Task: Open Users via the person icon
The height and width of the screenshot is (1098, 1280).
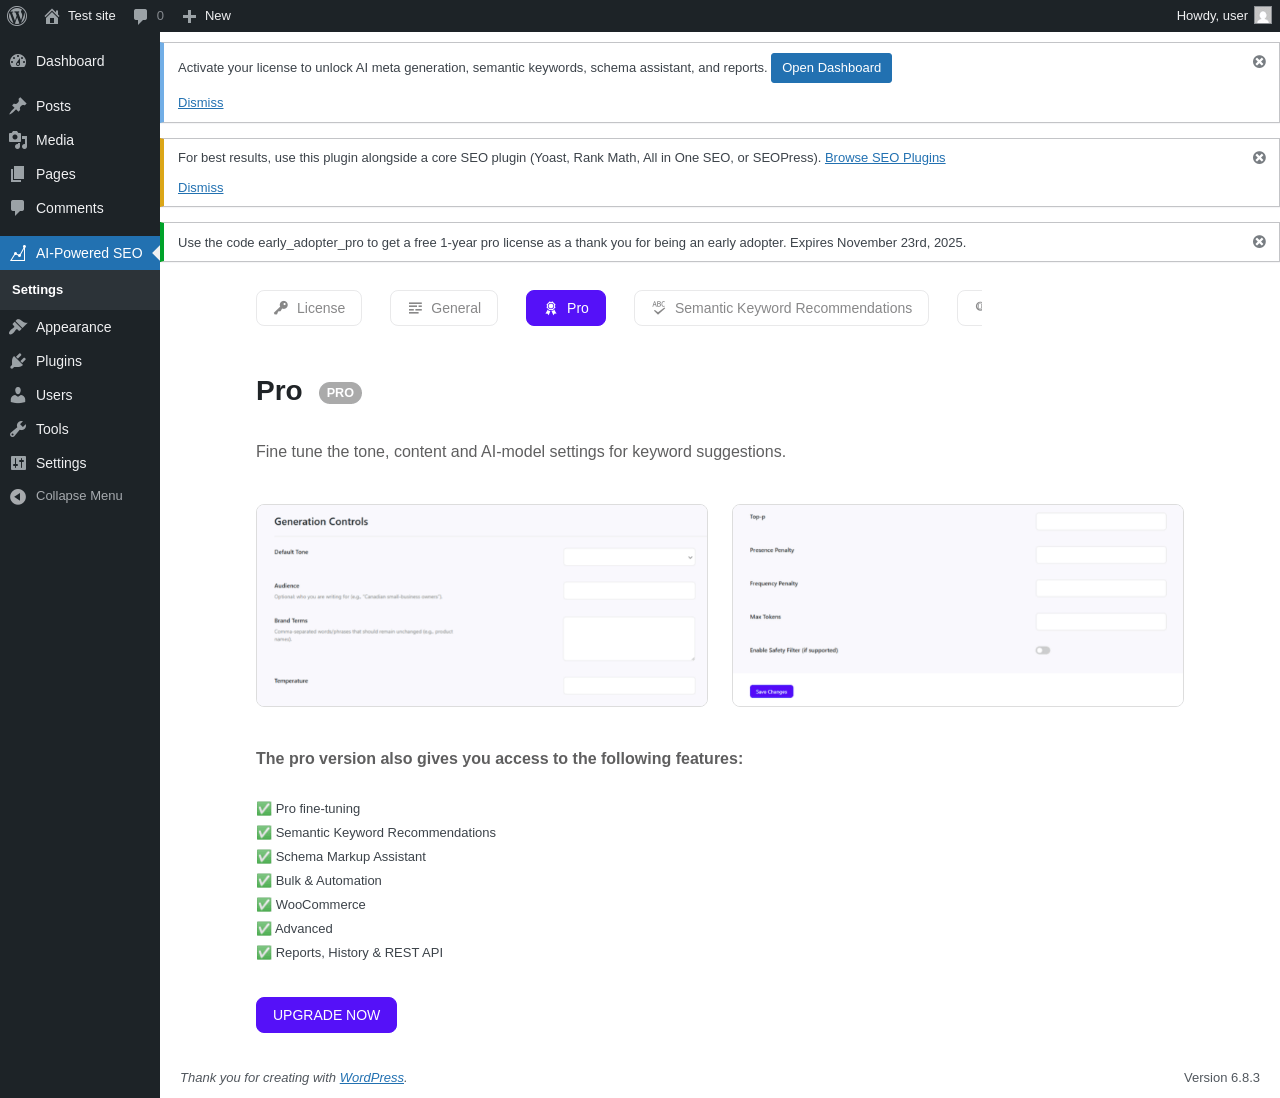Action: (18, 395)
